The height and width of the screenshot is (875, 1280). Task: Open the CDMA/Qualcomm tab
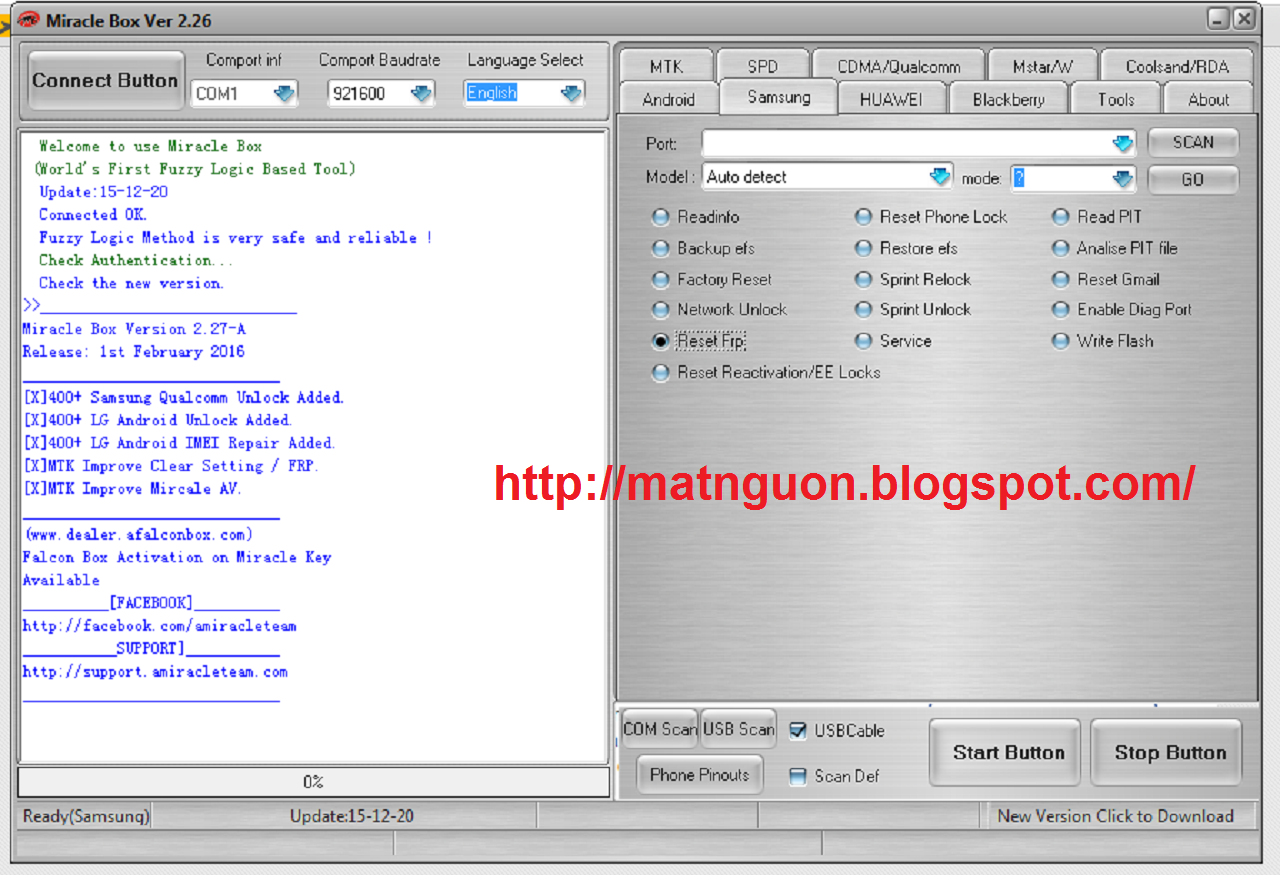coord(898,66)
